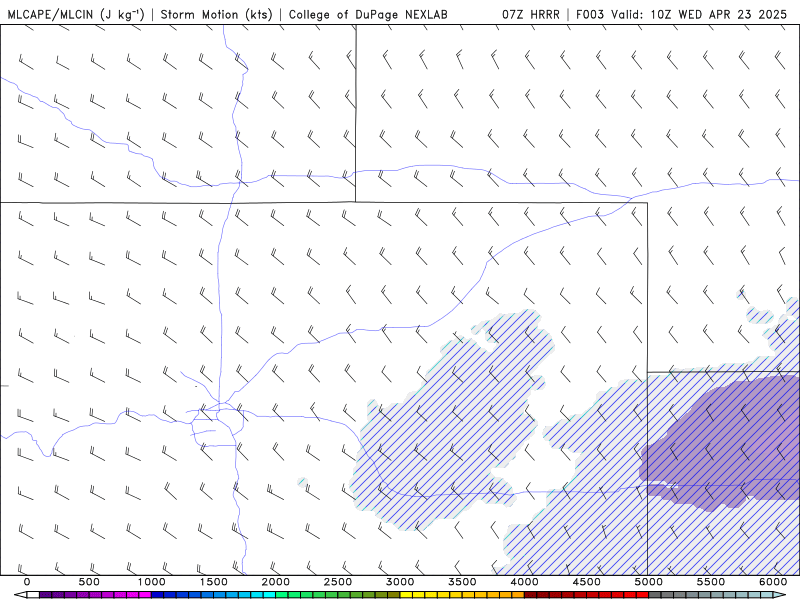
Task: Click the 0 label on the color scale
Action: click(x=27, y=582)
